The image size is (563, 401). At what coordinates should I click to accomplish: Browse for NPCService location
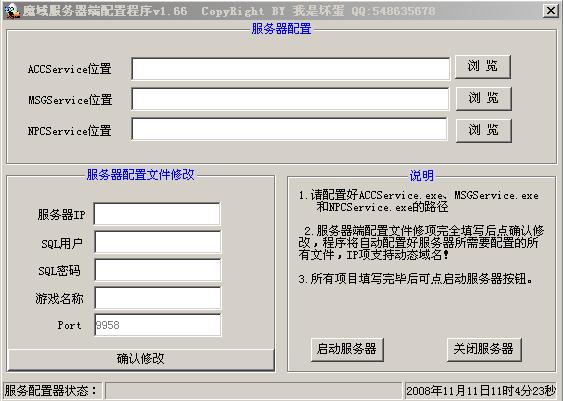[483, 130]
